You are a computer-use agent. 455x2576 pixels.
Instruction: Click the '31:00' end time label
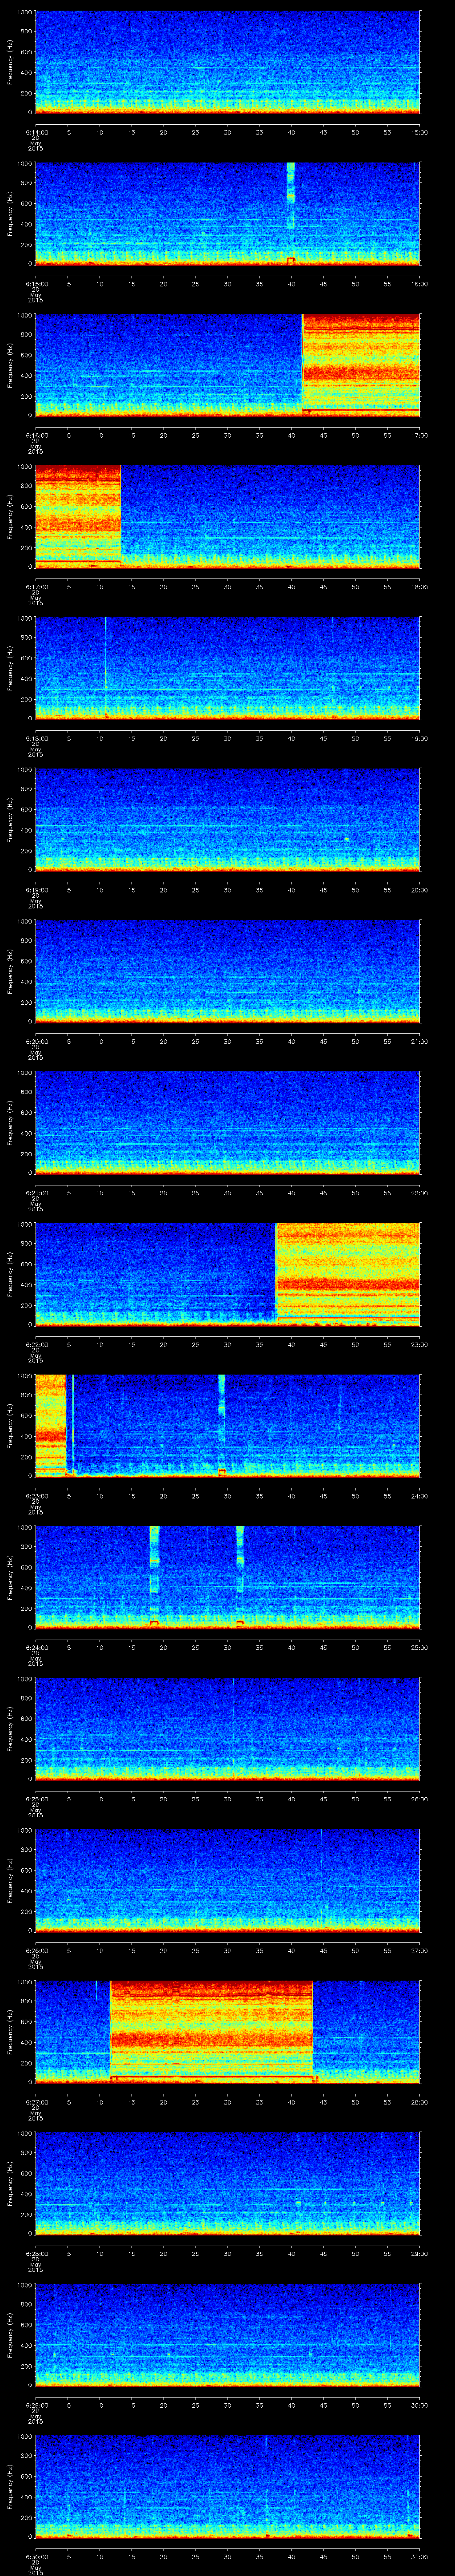click(x=420, y=2556)
